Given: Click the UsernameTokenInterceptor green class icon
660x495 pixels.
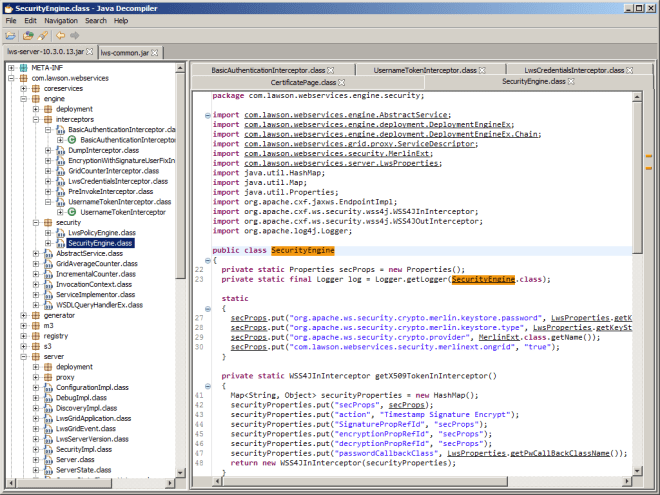Looking at the screenshot, I should 72,212.
